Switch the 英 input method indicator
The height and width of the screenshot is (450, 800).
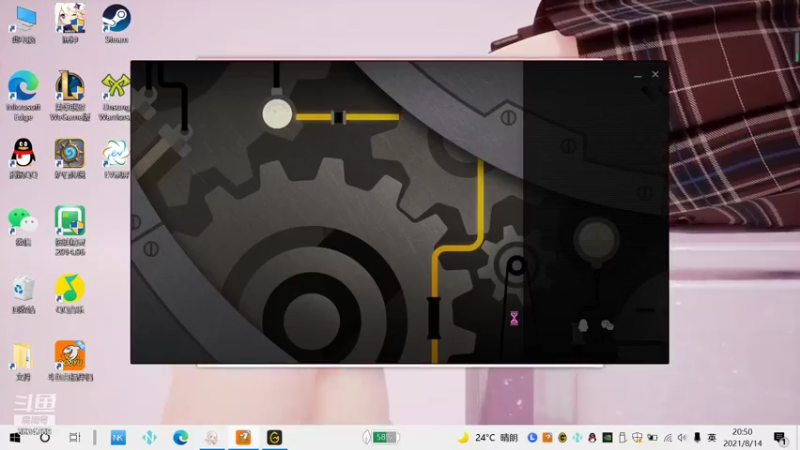(712, 438)
